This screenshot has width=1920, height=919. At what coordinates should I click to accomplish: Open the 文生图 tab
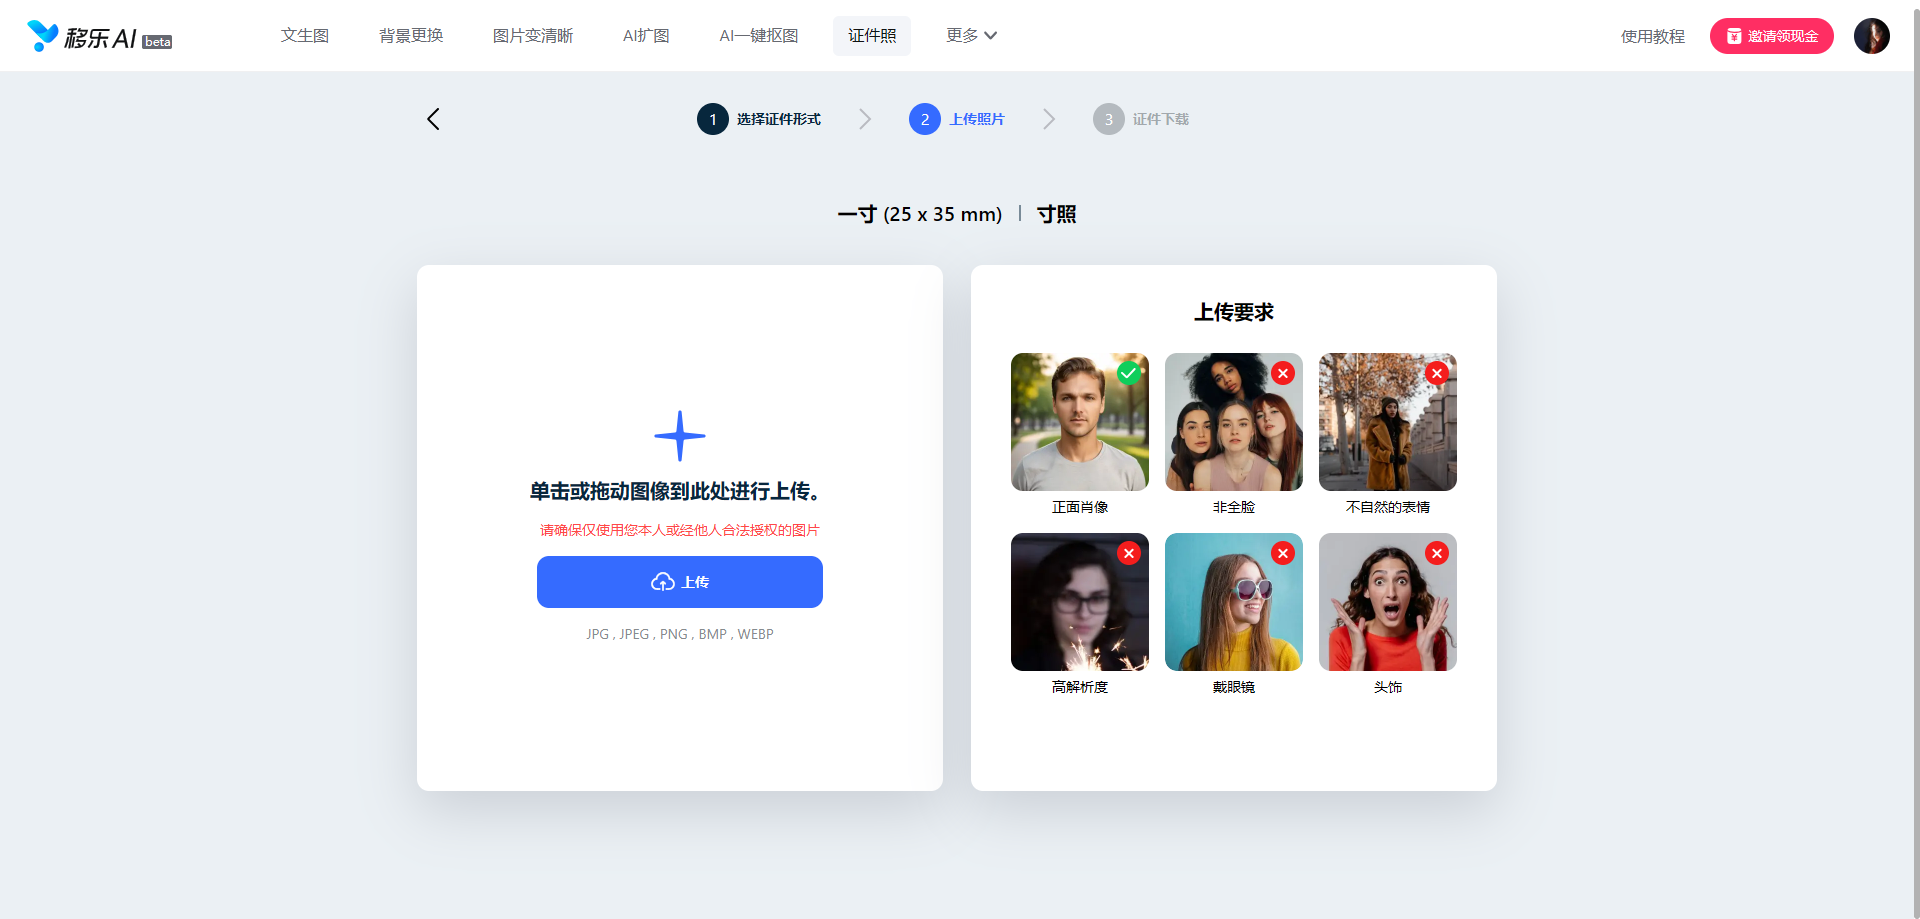305,36
